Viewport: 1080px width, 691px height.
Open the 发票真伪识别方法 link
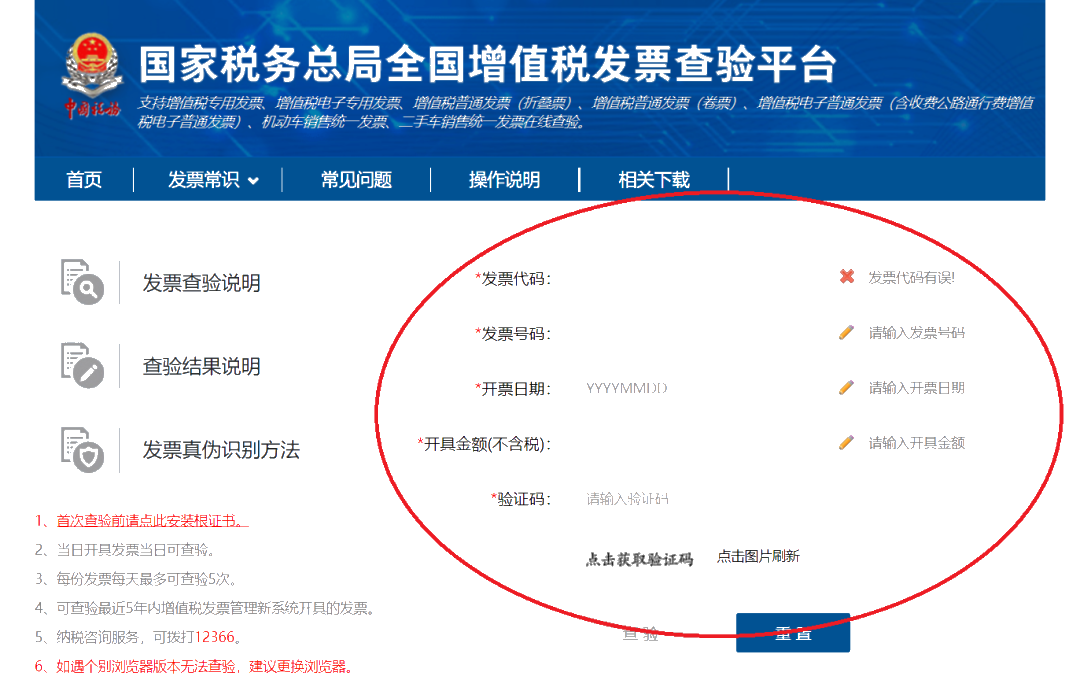click(221, 450)
